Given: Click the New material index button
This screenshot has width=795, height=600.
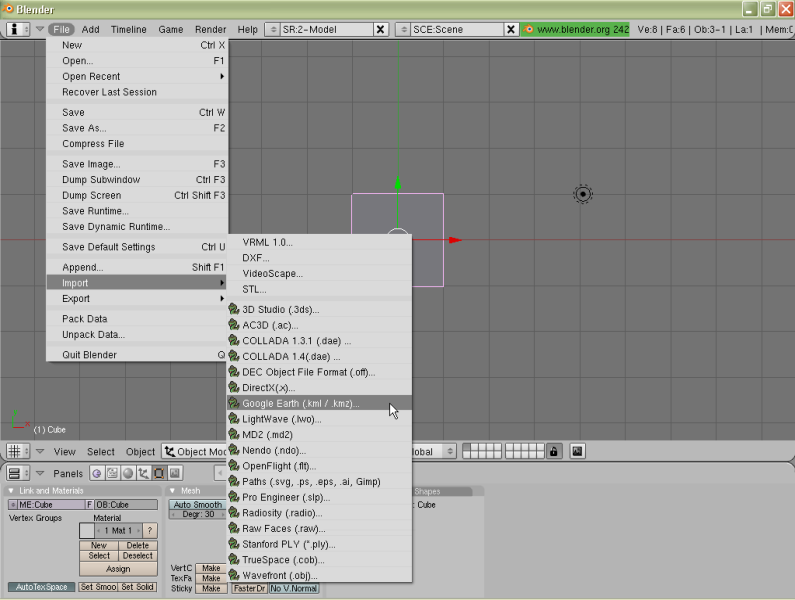Looking at the screenshot, I should tap(99, 545).
